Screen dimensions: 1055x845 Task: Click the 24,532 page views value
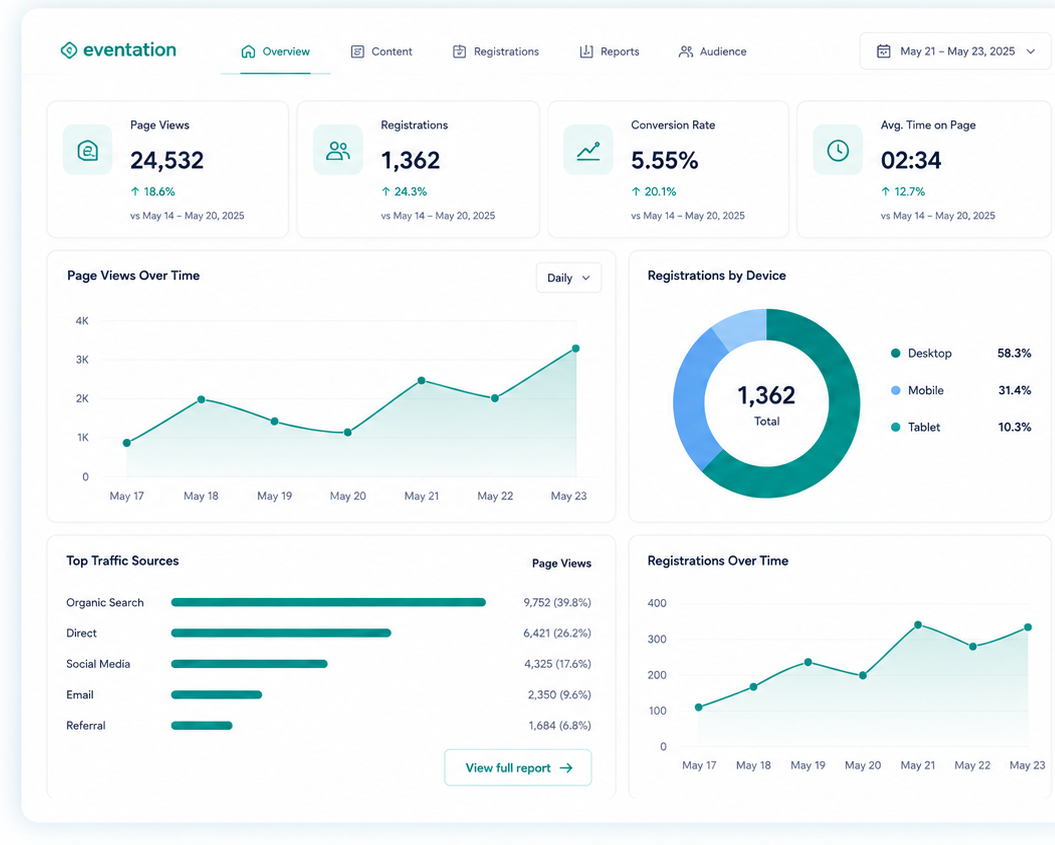(167, 160)
